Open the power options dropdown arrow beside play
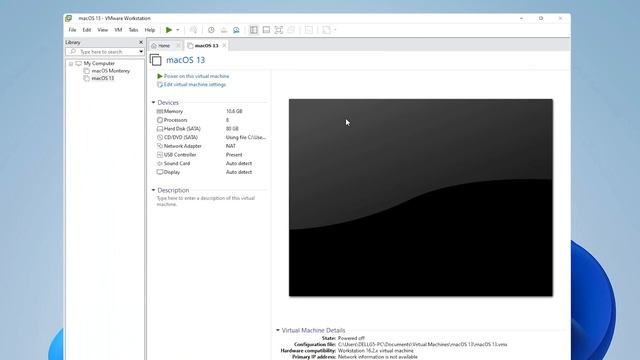The width and height of the screenshot is (640, 360). click(x=178, y=30)
